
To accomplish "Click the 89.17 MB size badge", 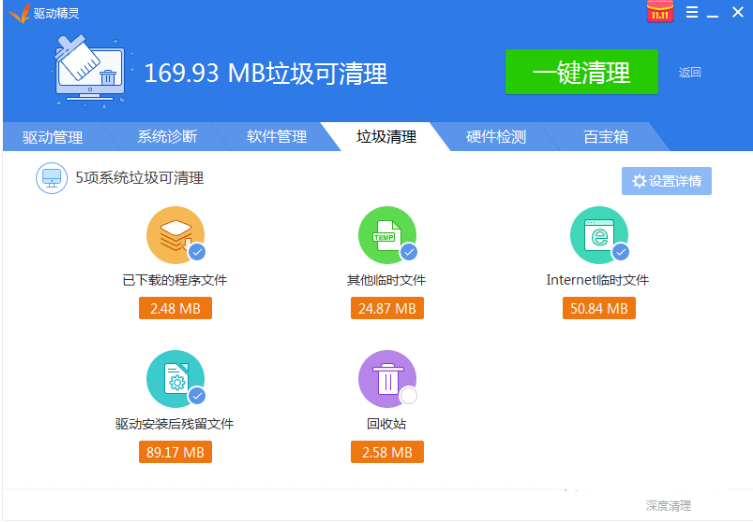I will pyautogui.click(x=175, y=452).
